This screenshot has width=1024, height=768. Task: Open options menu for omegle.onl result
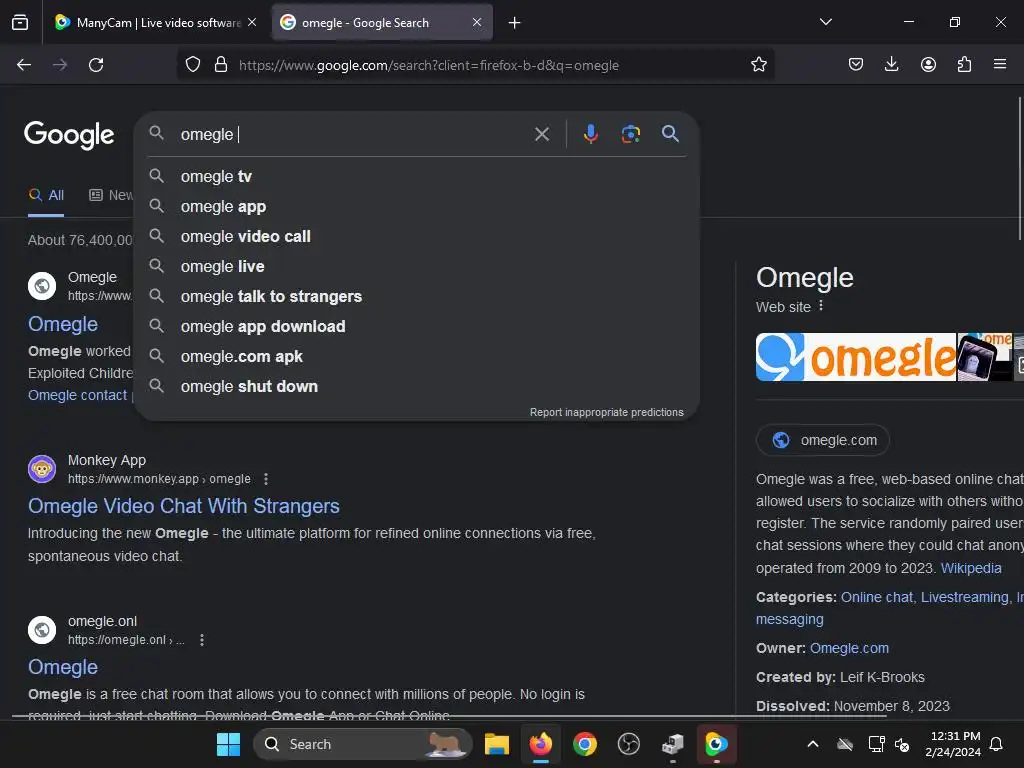click(202, 640)
